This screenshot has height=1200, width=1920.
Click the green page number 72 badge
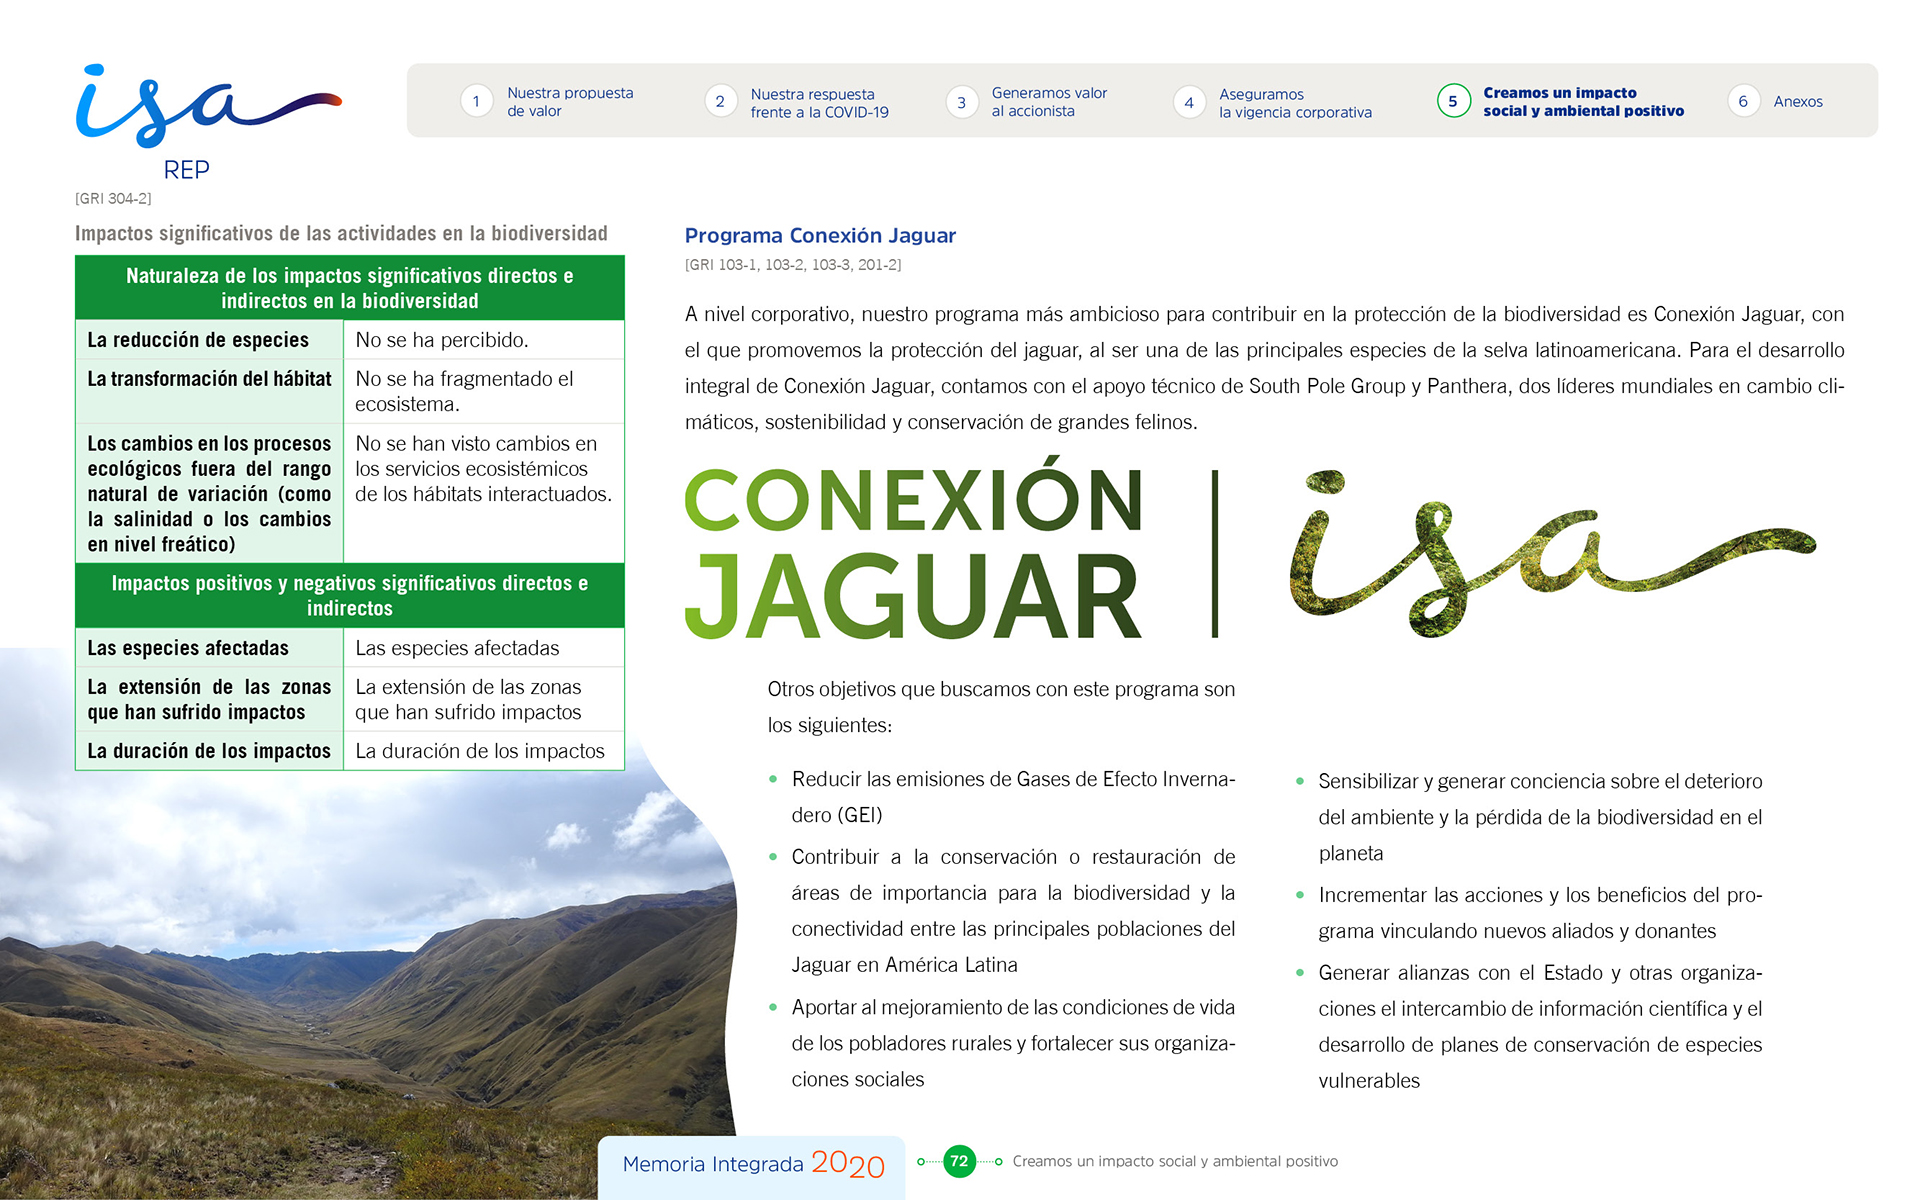pos(959,1161)
